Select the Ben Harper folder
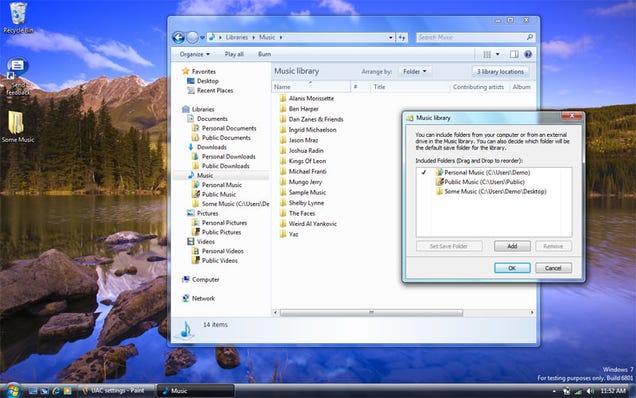 point(299,109)
